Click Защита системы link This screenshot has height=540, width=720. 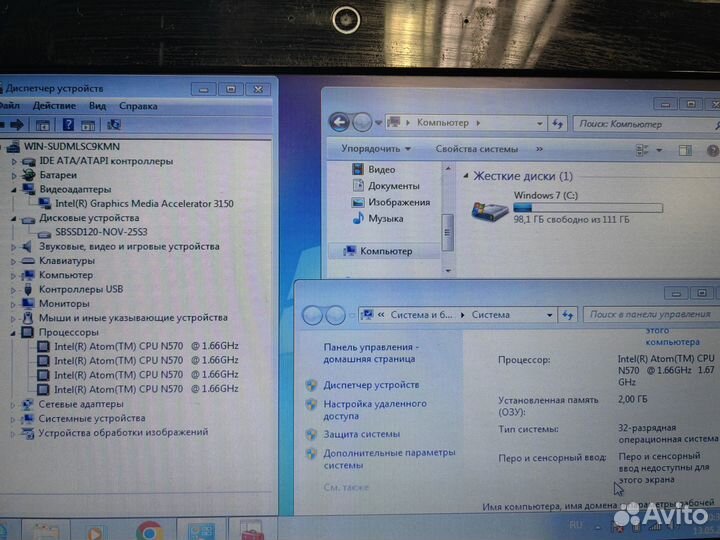tap(361, 434)
